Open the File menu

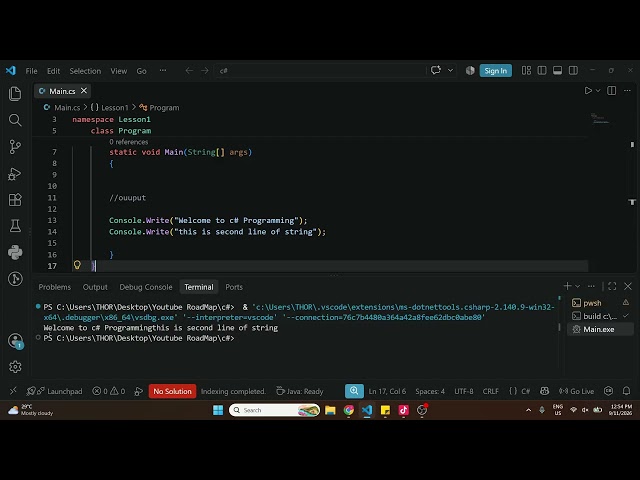pos(31,71)
